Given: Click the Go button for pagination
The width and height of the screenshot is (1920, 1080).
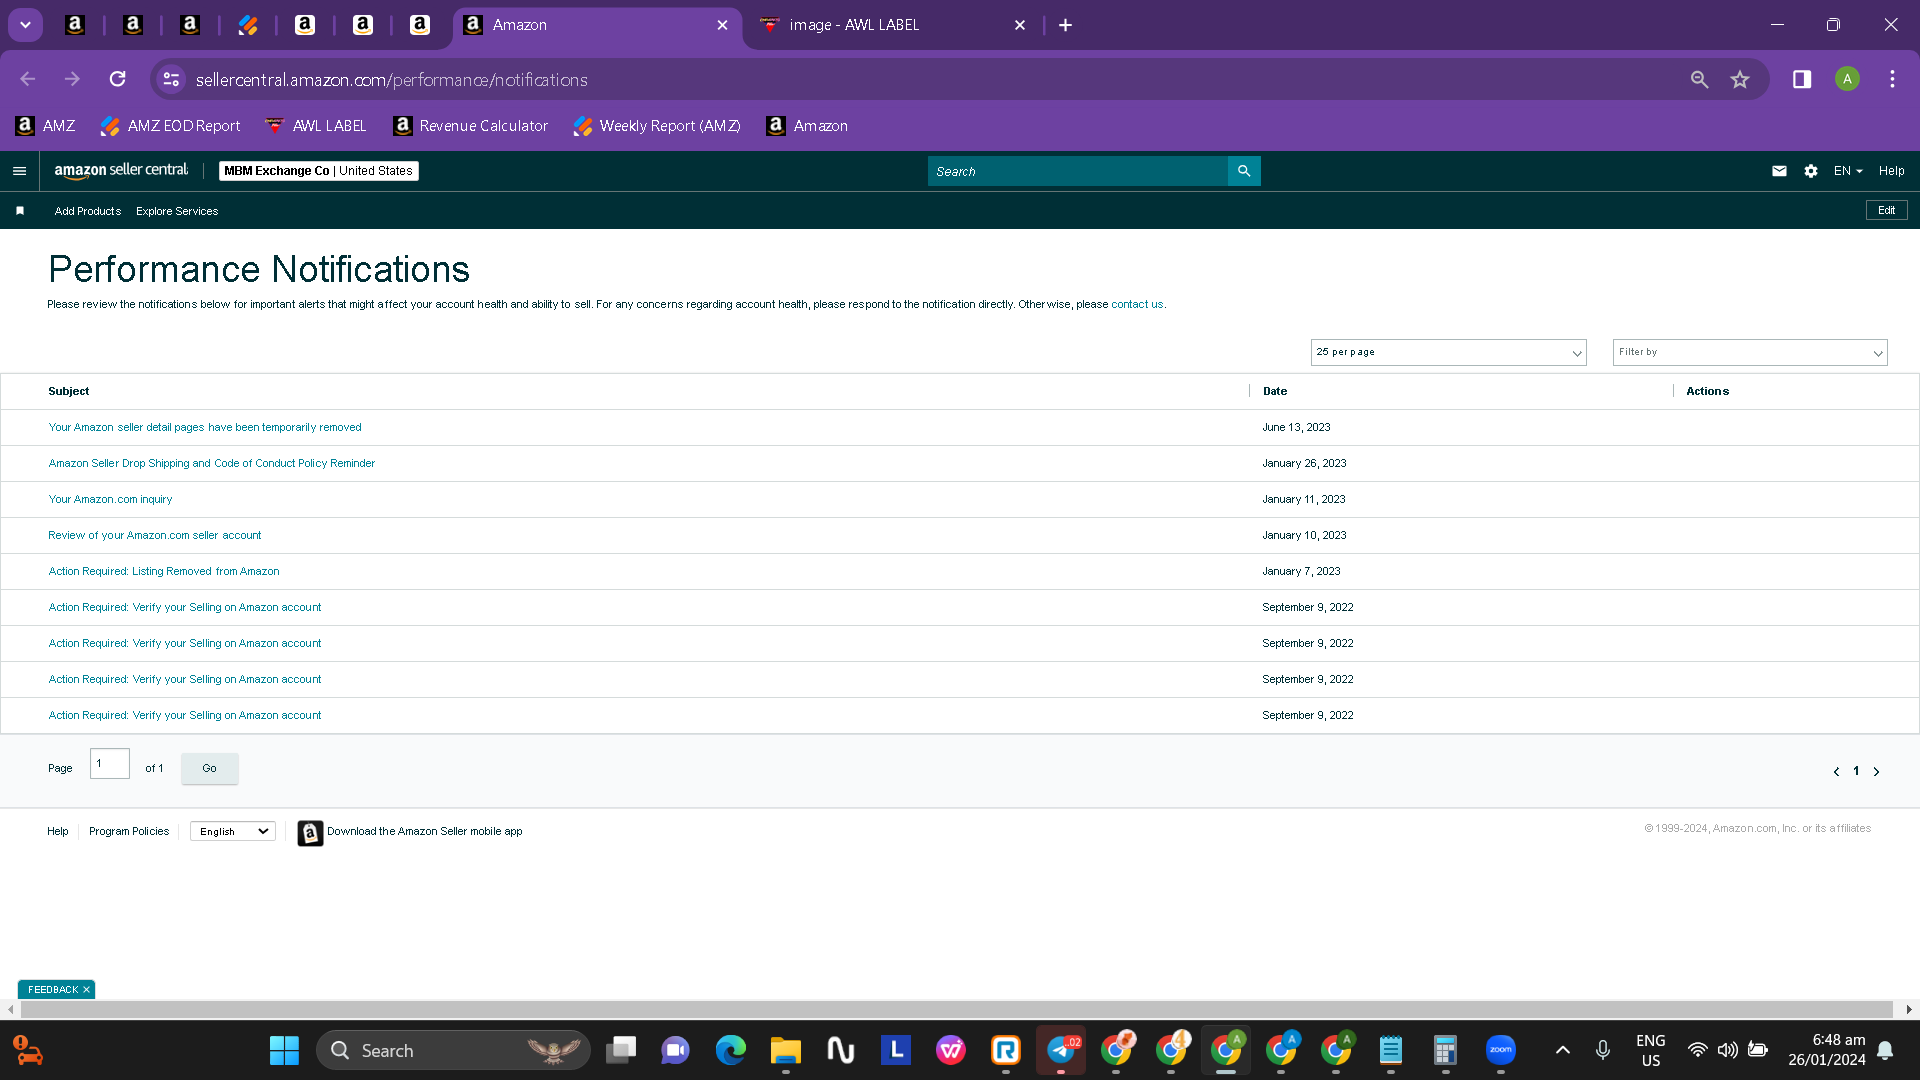Looking at the screenshot, I should click(209, 768).
